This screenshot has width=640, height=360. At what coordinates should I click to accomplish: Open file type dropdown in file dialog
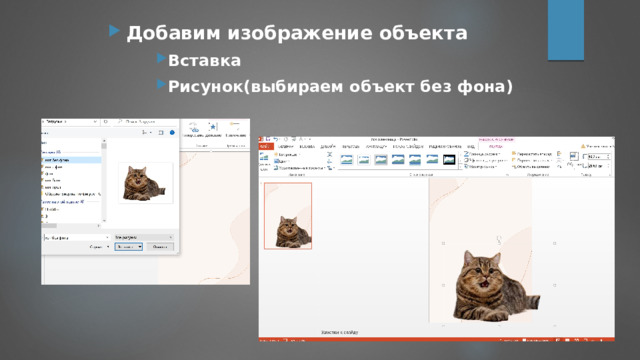(171, 237)
